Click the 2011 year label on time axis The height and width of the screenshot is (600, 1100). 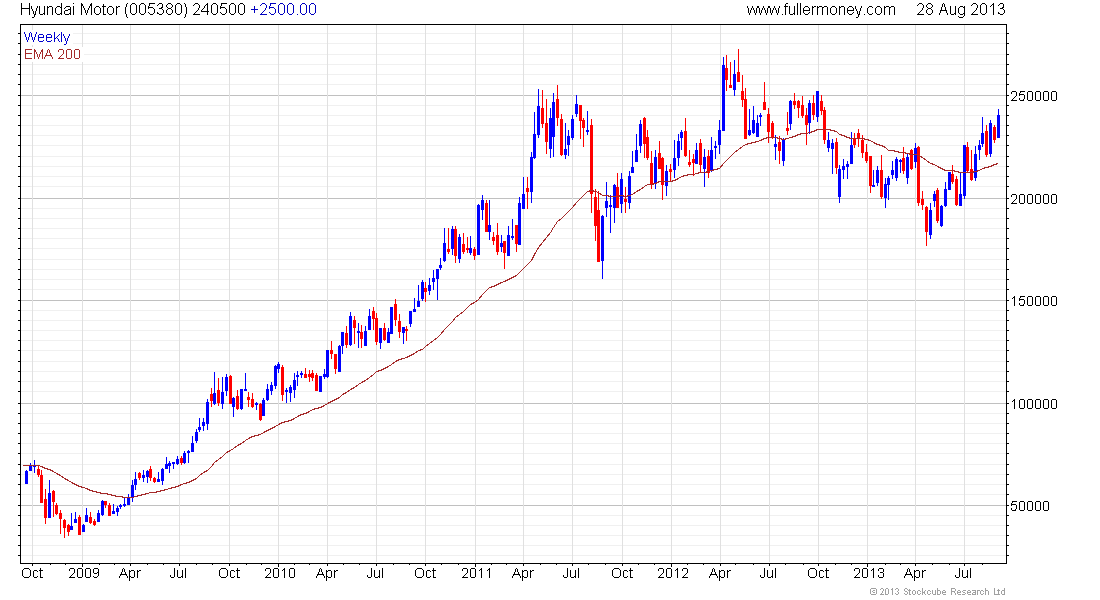click(476, 573)
